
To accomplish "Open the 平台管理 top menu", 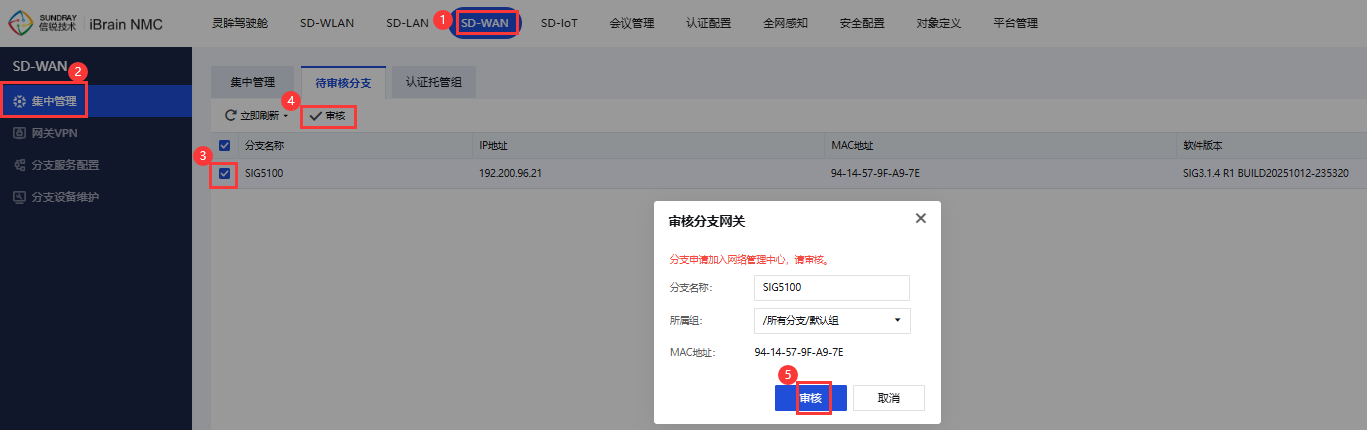I will point(1015,23).
